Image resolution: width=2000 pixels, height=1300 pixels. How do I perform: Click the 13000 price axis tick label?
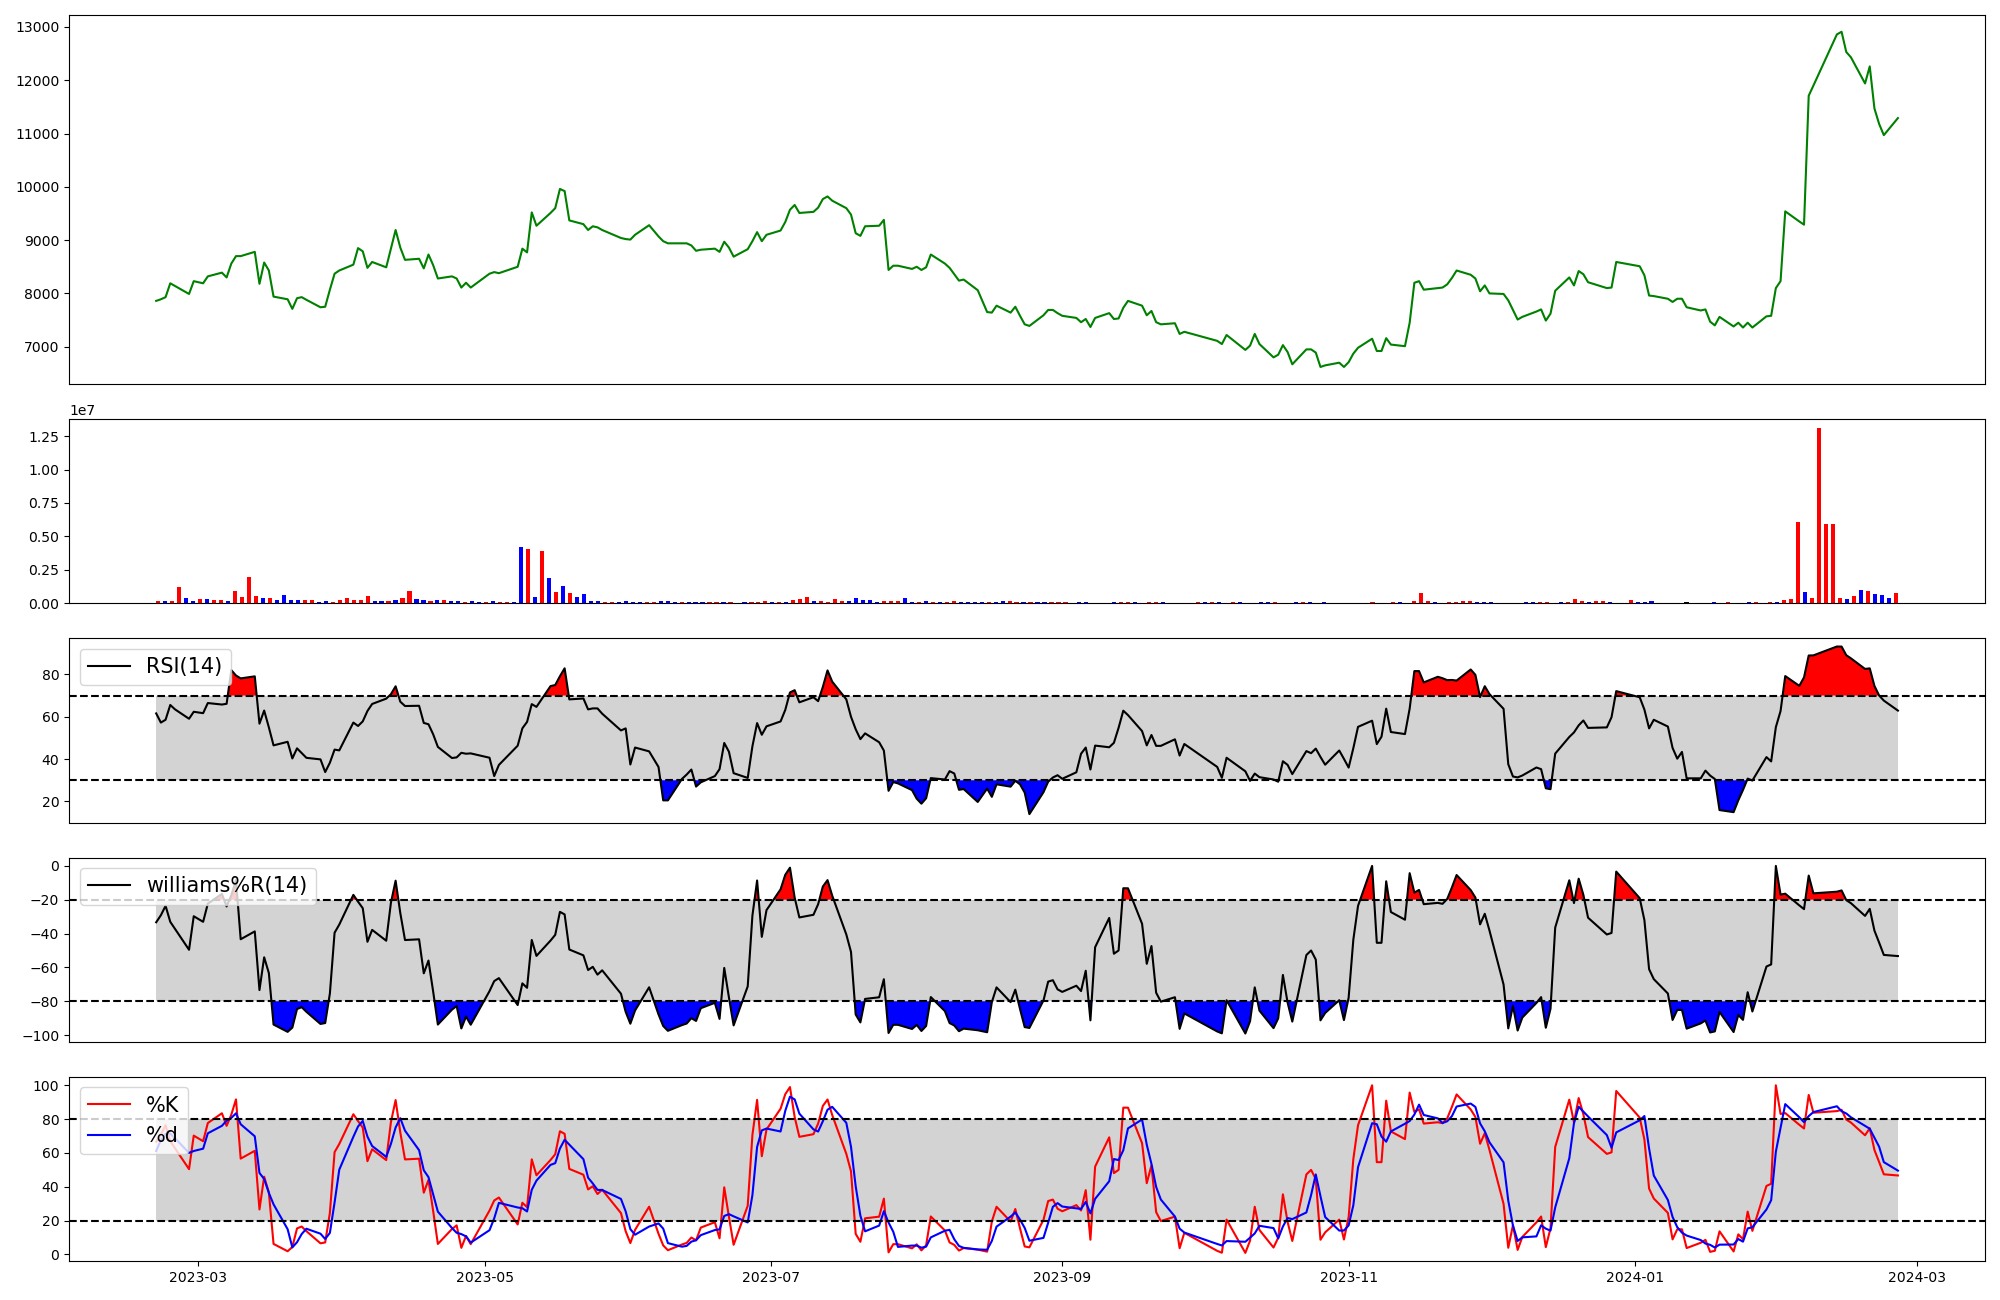pos(37,27)
